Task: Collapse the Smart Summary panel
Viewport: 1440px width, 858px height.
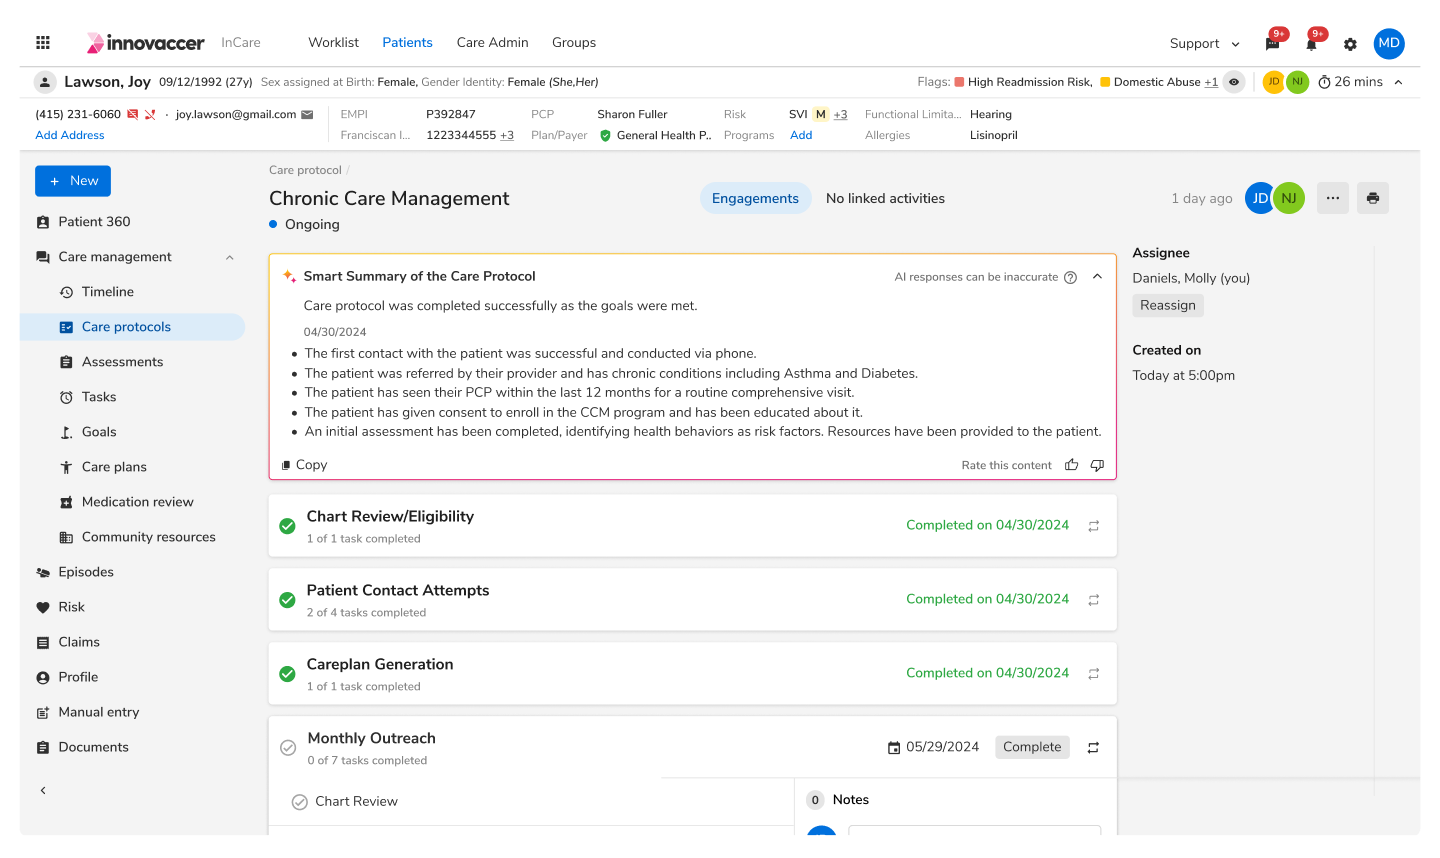Action: (x=1097, y=277)
